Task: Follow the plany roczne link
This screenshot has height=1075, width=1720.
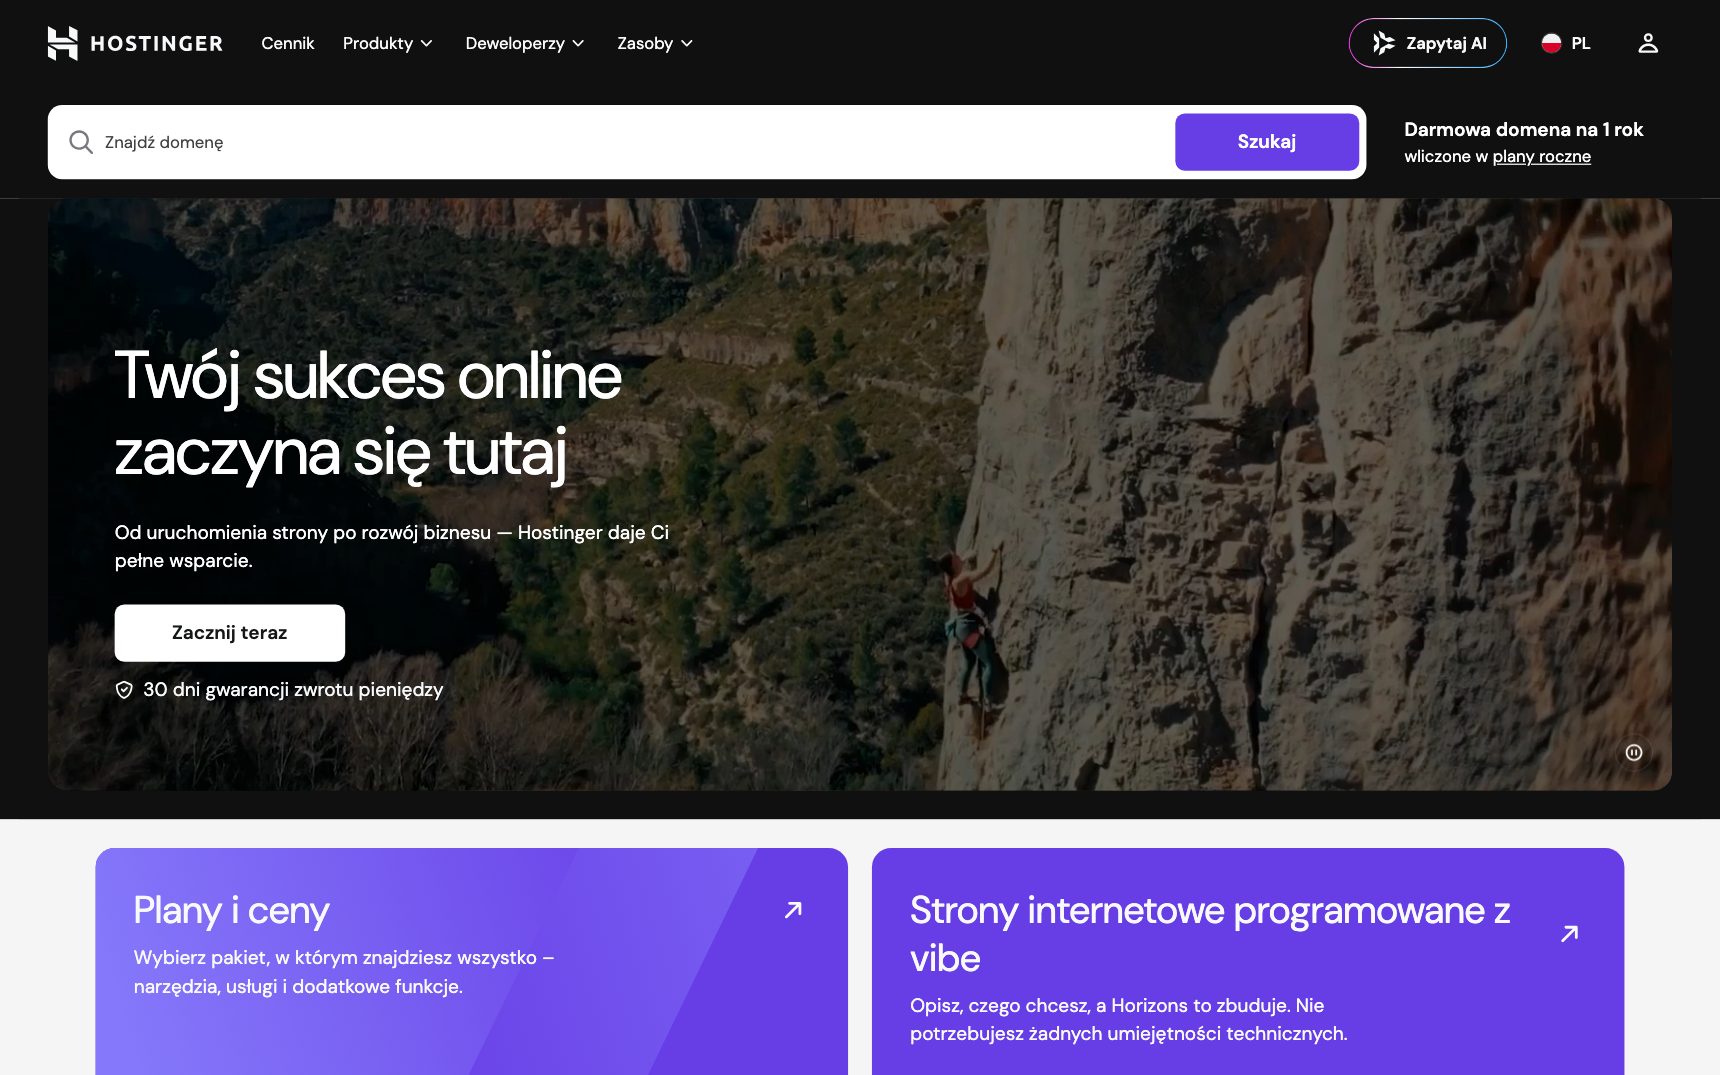Action: [1542, 157]
